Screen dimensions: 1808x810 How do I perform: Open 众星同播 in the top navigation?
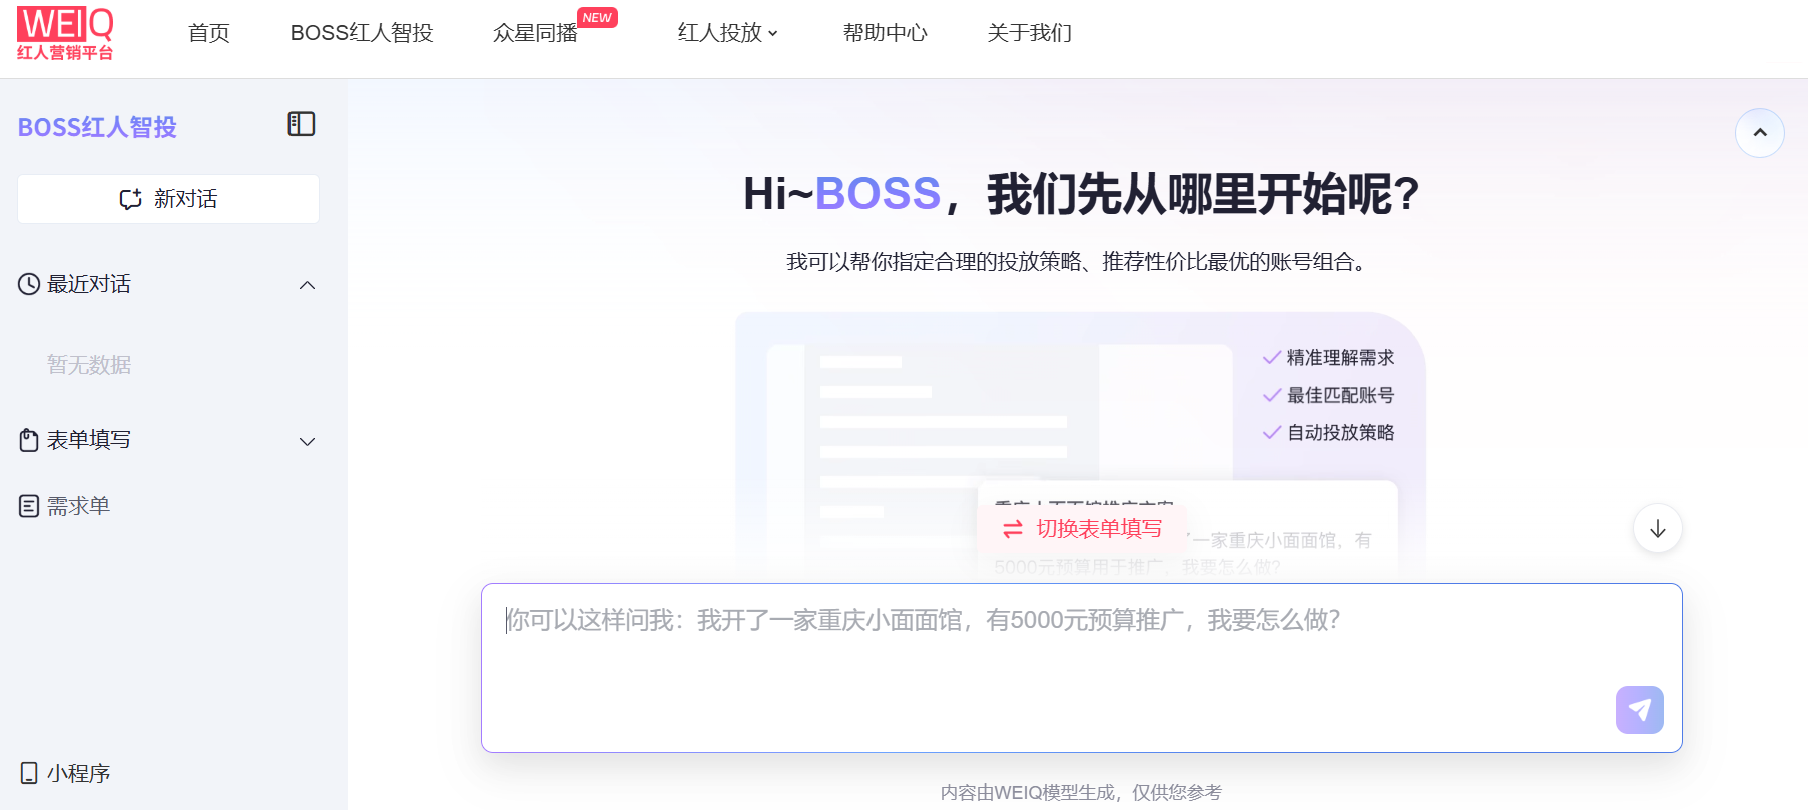click(x=535, y=33)
